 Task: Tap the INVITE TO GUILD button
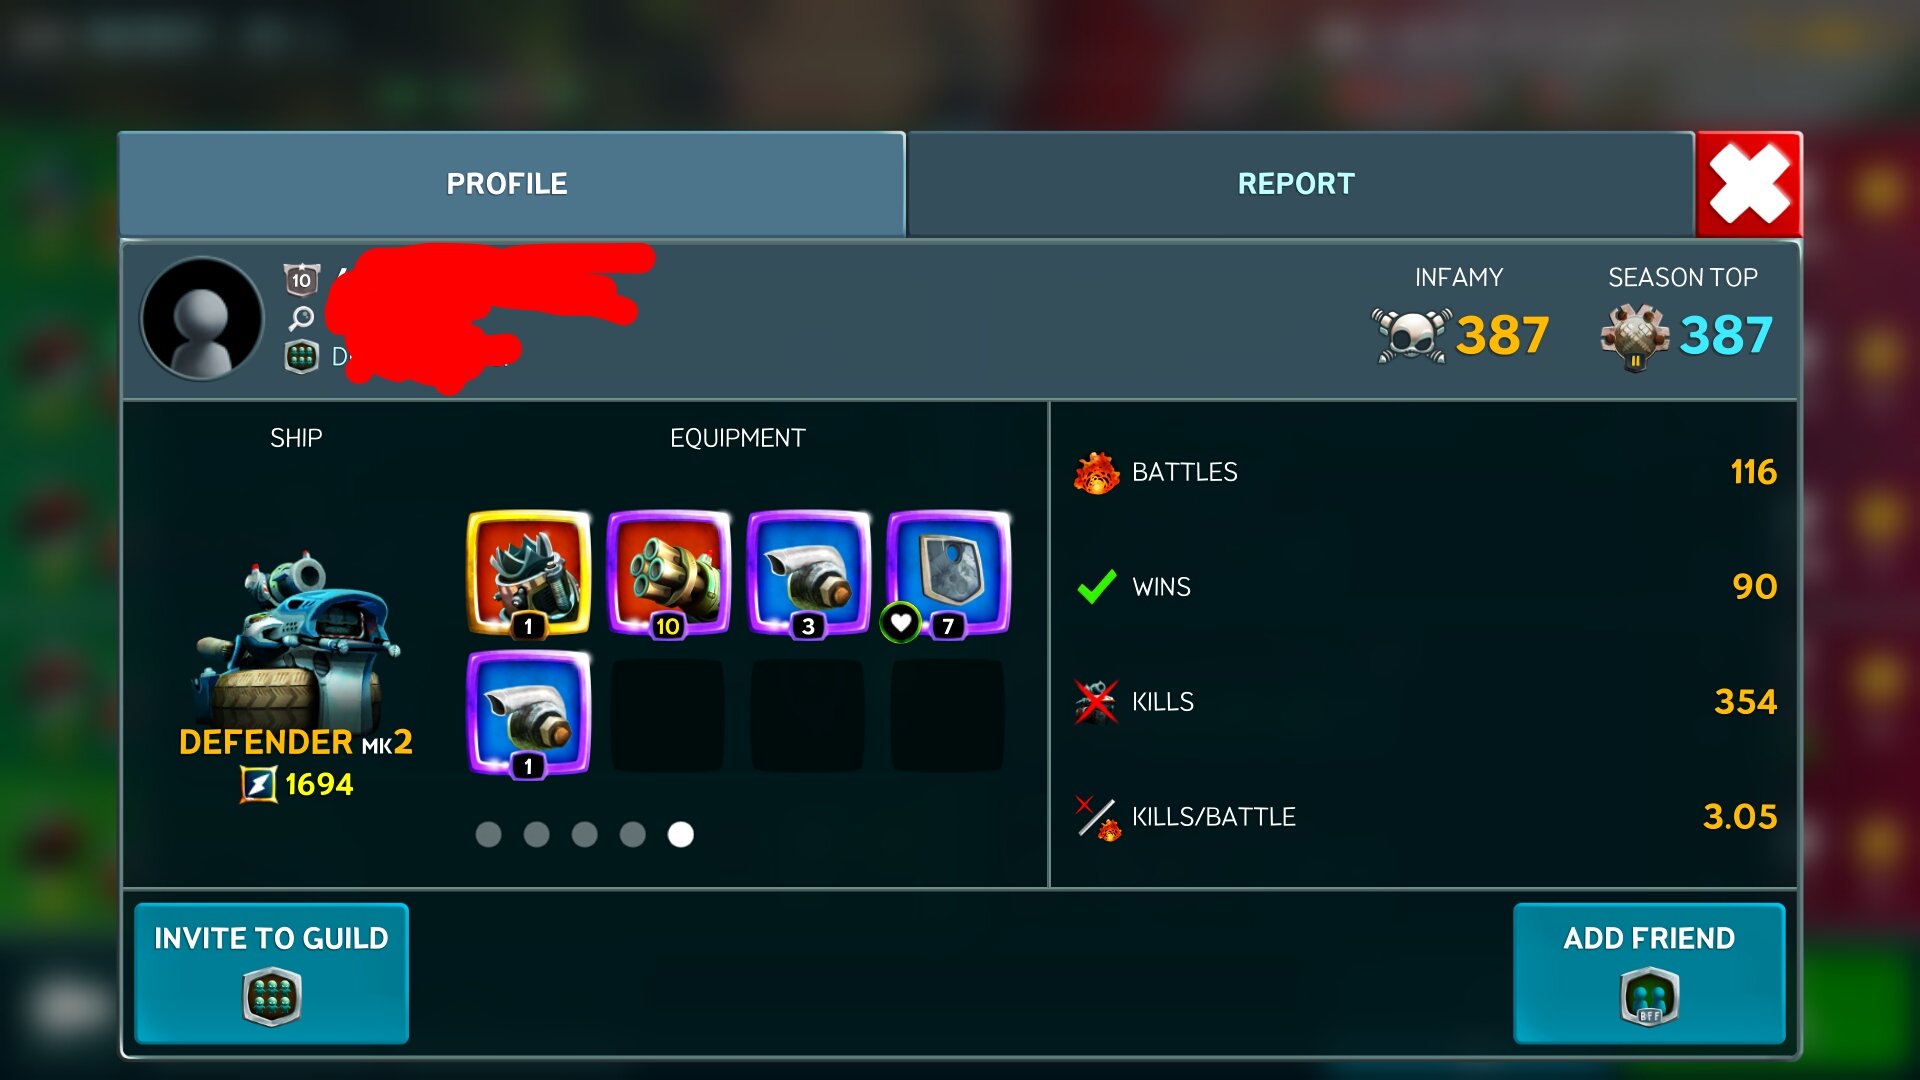click(271, 973)
